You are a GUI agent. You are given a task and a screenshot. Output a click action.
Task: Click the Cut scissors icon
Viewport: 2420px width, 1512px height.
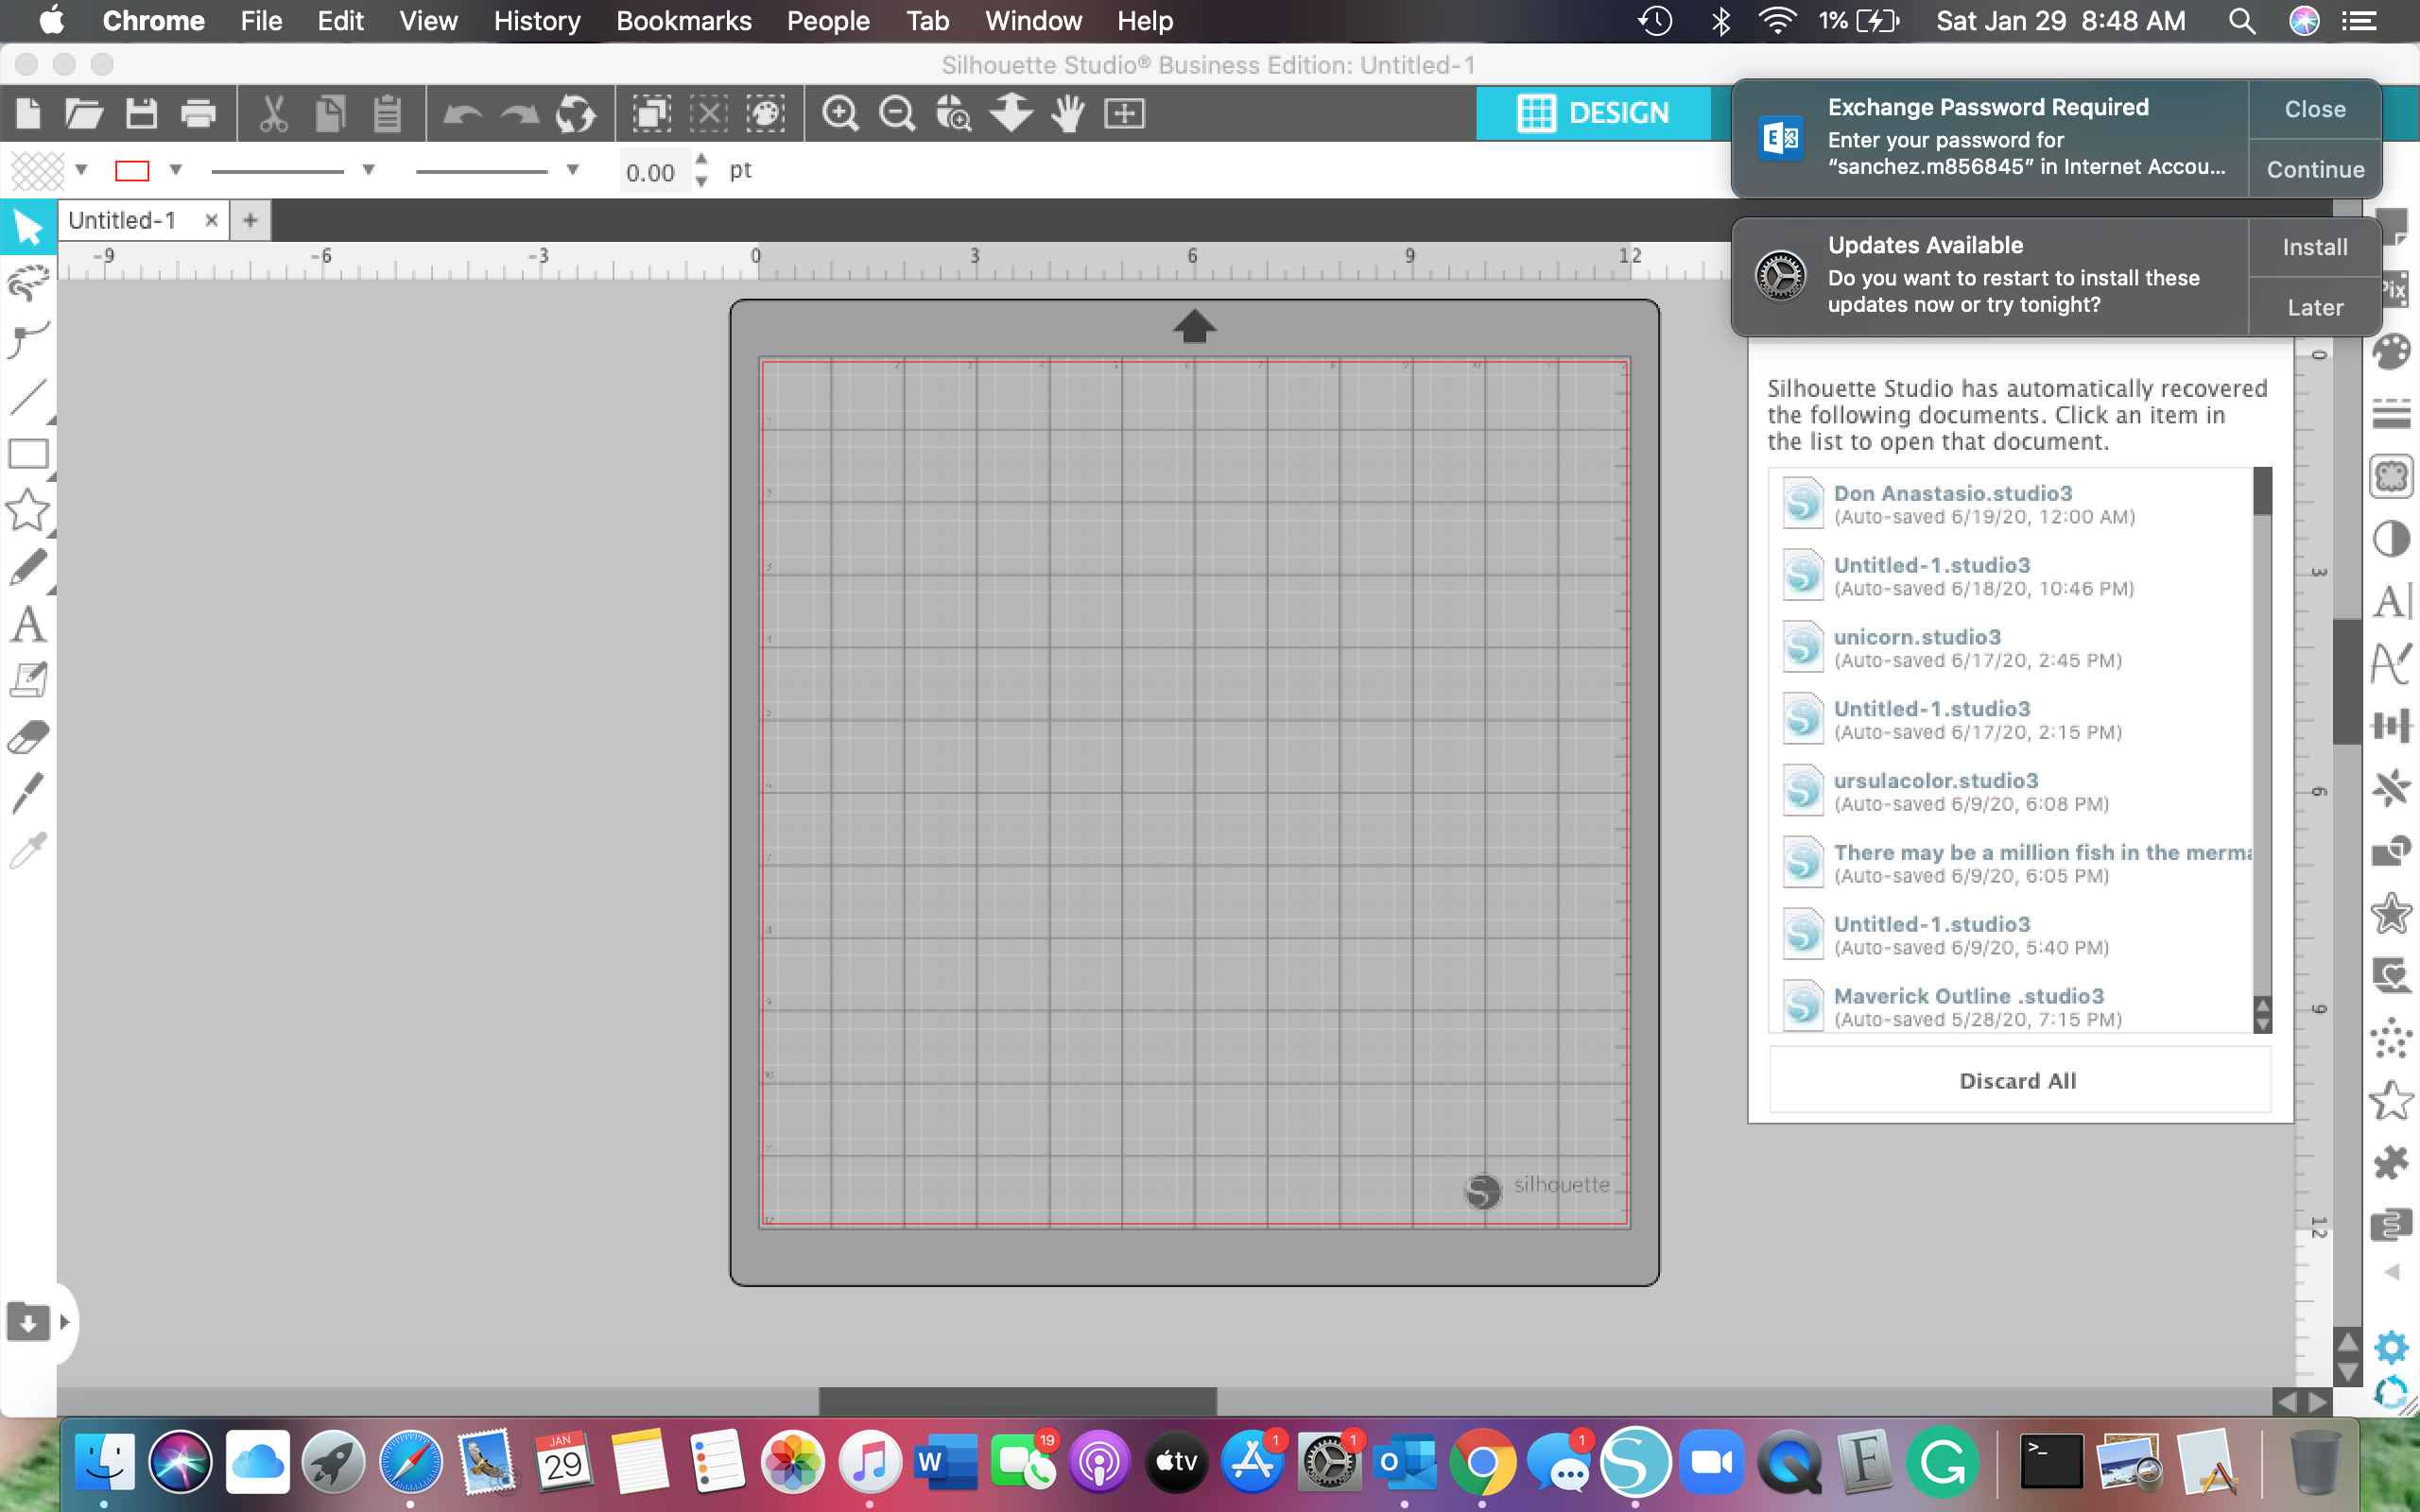pyautogui.click(x=273, y=113)
